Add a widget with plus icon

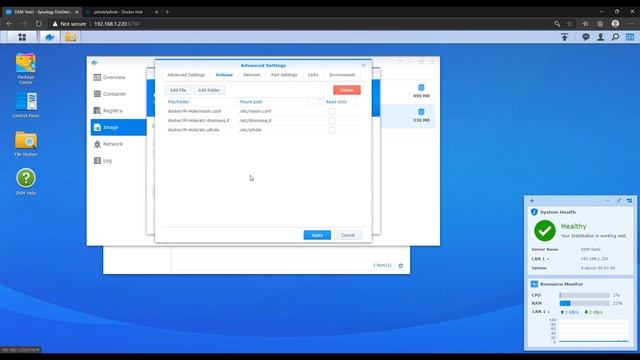click(x=532, y=200)
